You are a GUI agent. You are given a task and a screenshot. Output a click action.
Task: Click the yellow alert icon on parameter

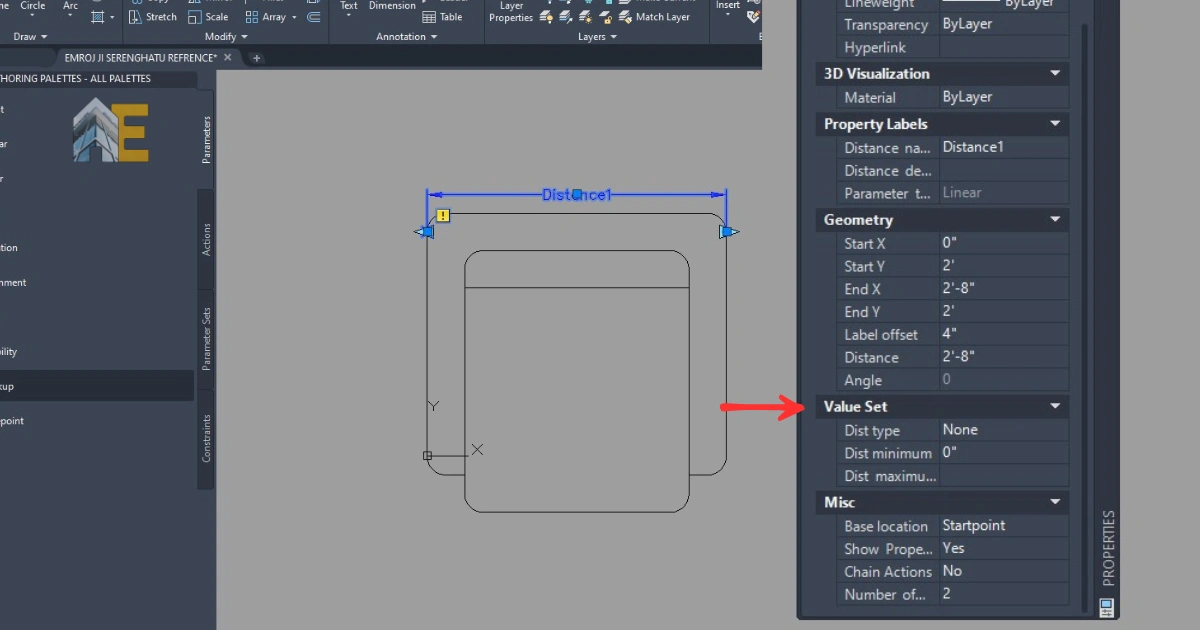point(443,215)
